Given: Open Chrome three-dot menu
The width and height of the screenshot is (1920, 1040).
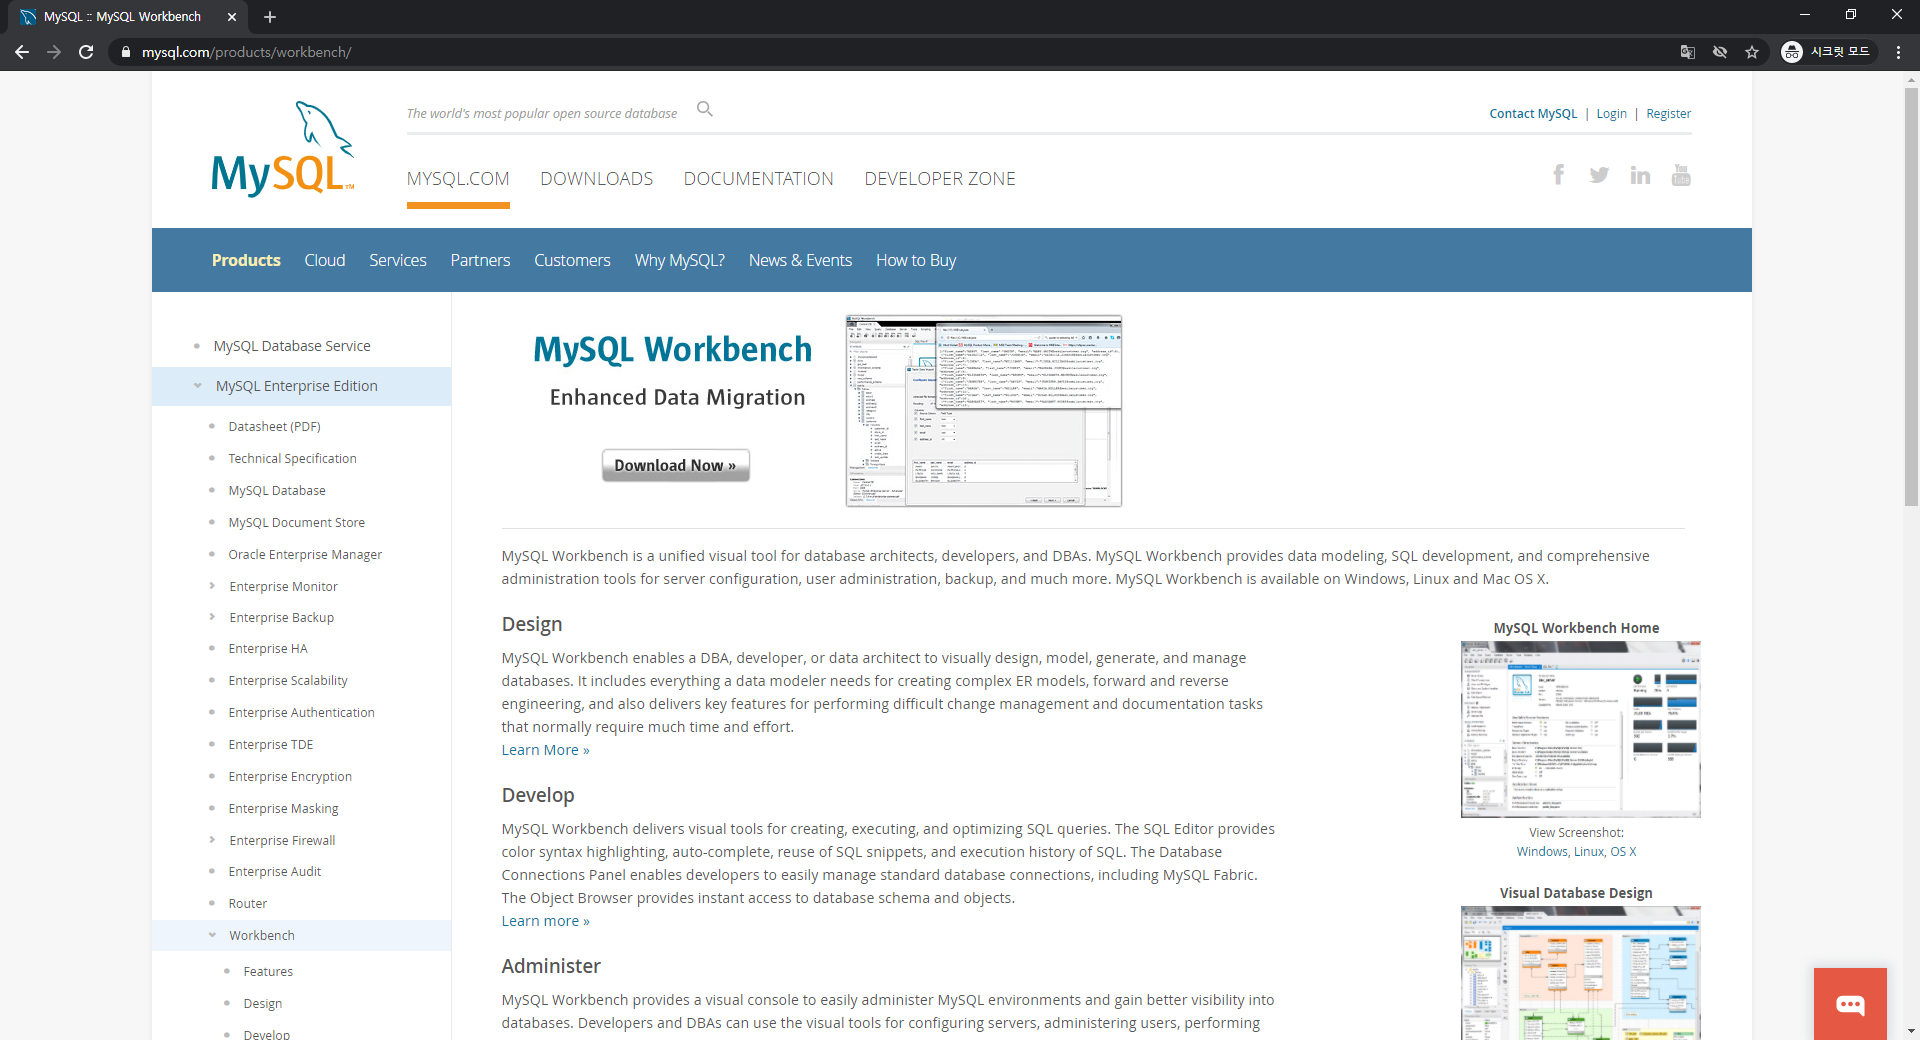Looking at the screenshot, I should 1898,52.
